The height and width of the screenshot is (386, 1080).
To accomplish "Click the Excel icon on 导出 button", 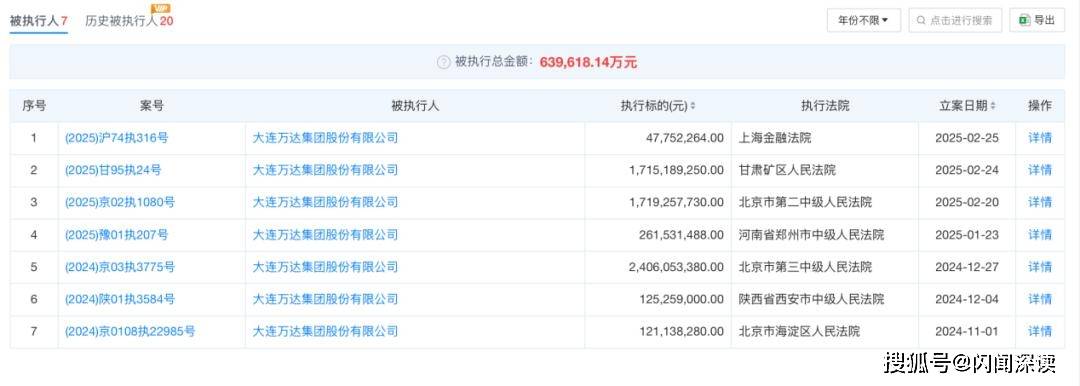I will coord(1024,20).
